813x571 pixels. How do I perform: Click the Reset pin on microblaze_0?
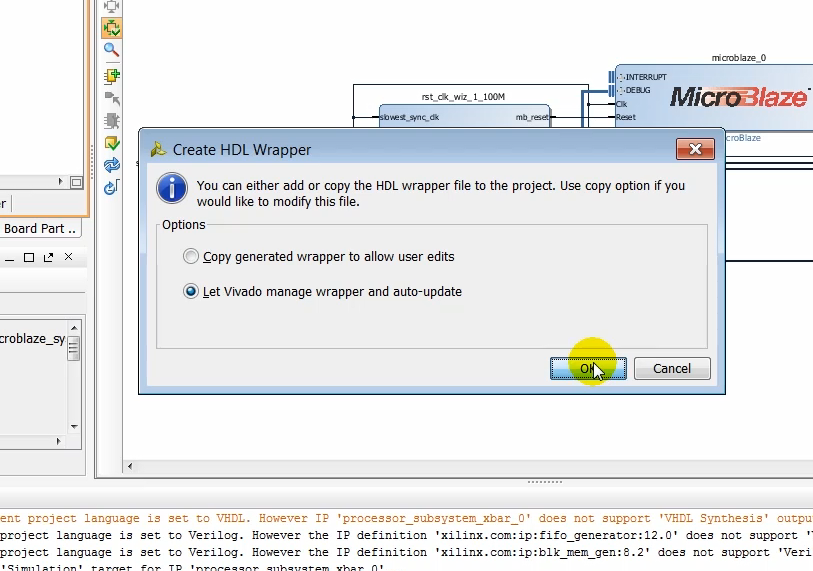click(x=626, y=117)
